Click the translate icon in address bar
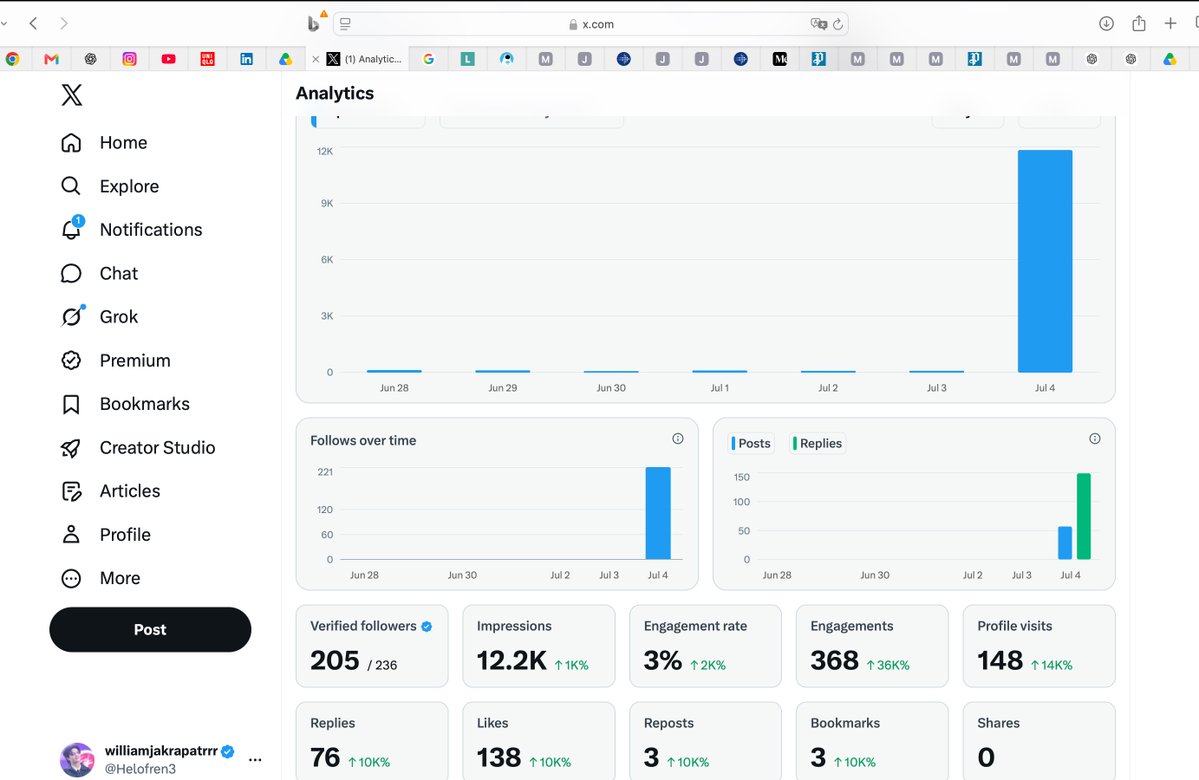The width and height of the screenshot is (1199, 780). 819,24
